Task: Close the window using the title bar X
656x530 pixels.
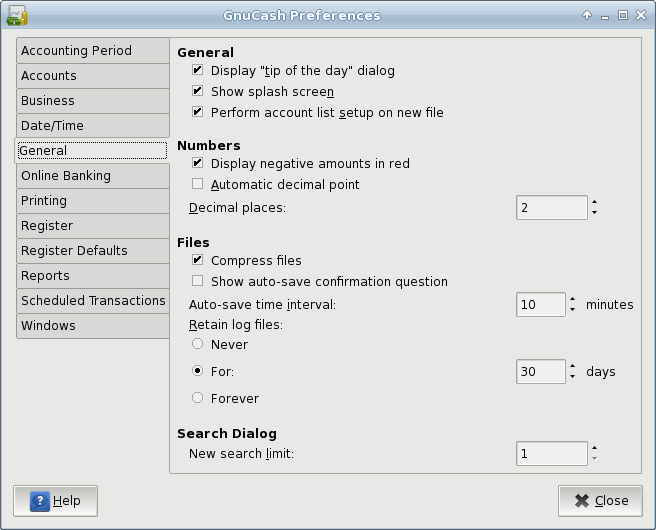Action: coord(641,15)
